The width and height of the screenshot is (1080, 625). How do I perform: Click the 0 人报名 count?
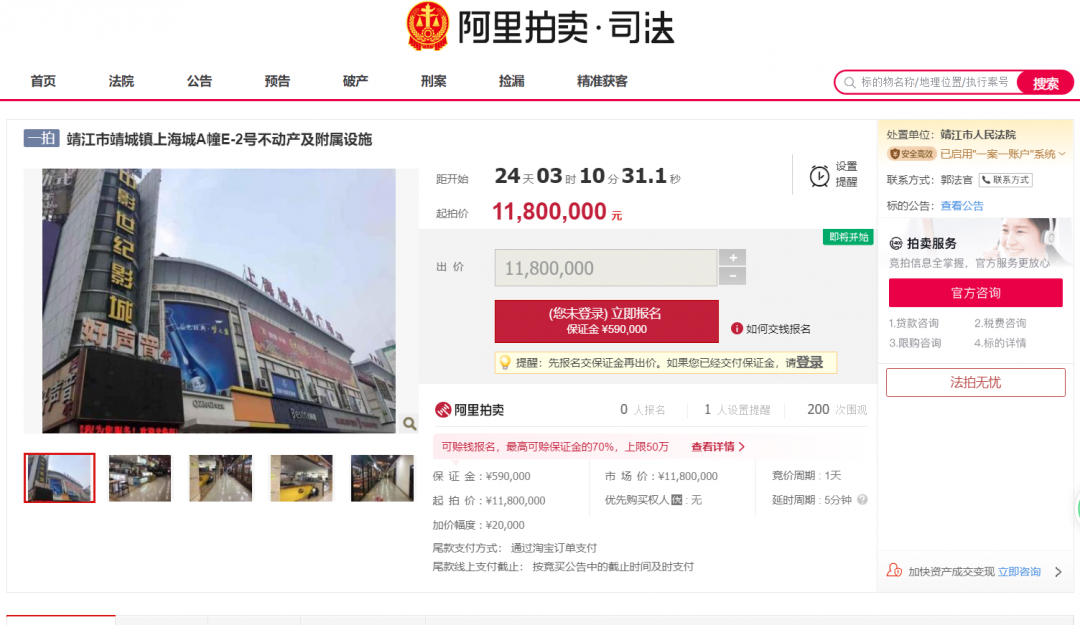point(643,410)
